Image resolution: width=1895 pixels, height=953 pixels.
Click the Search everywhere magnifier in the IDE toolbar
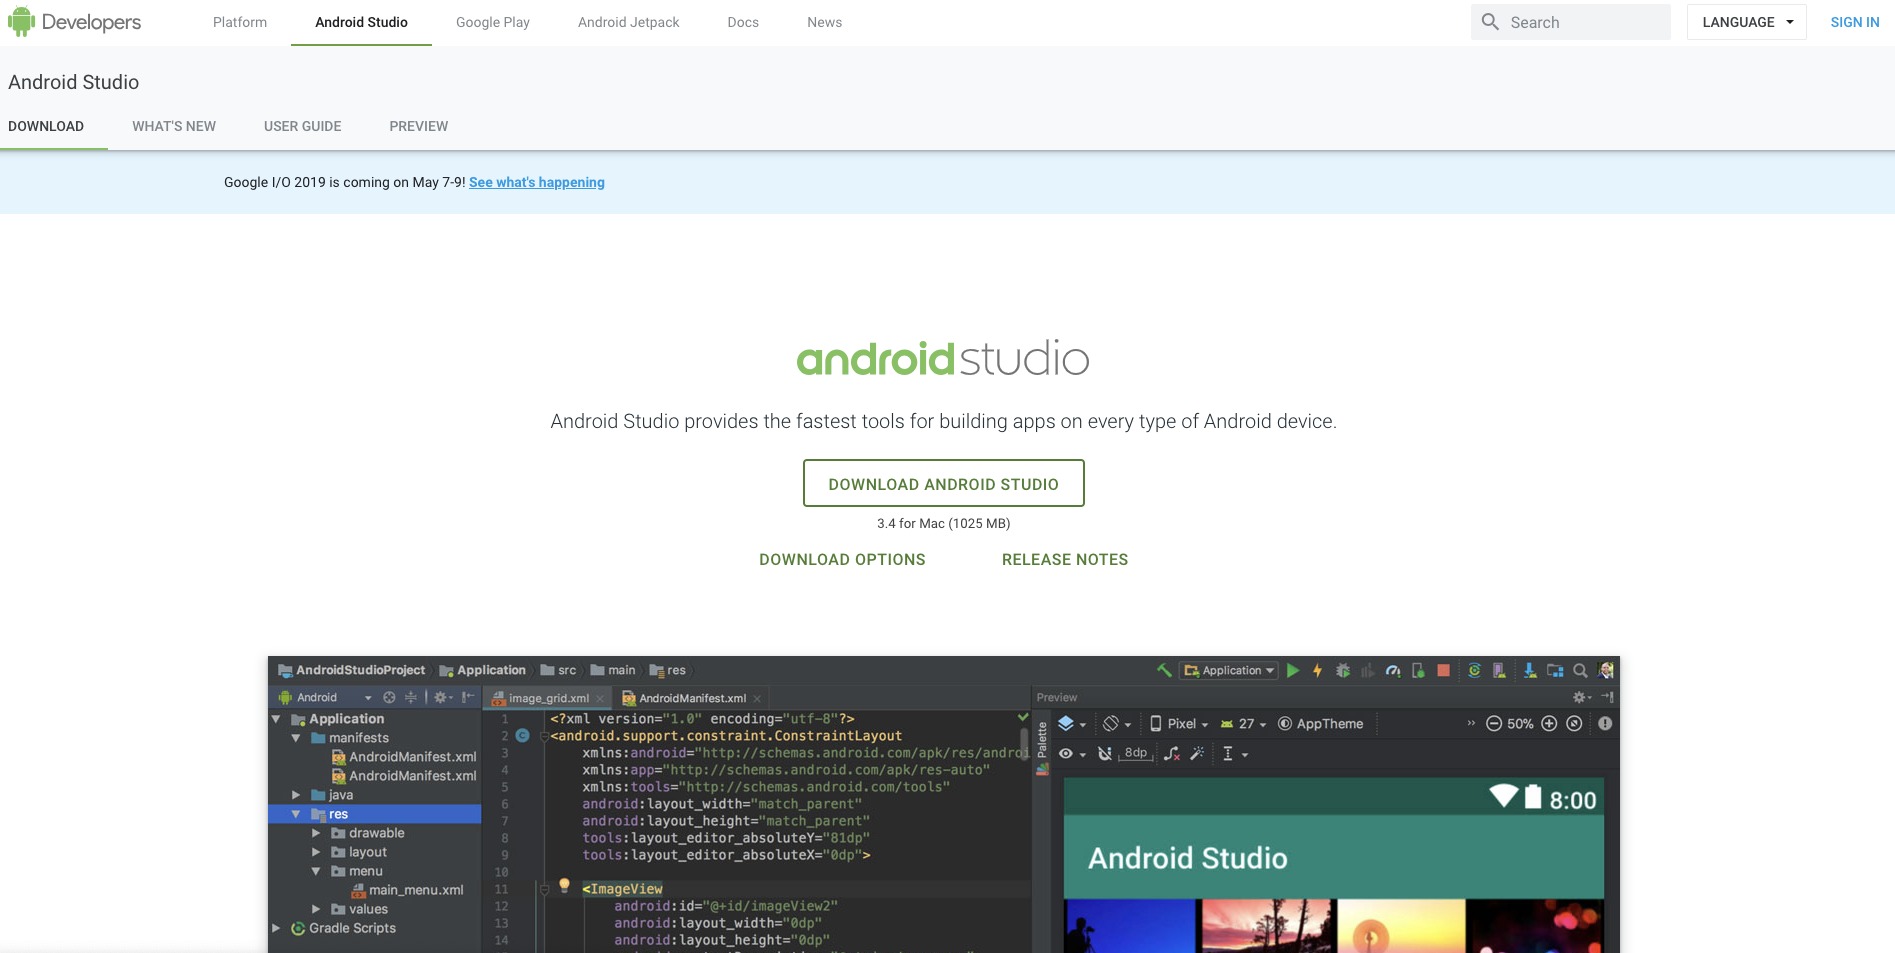point(1580,670)
